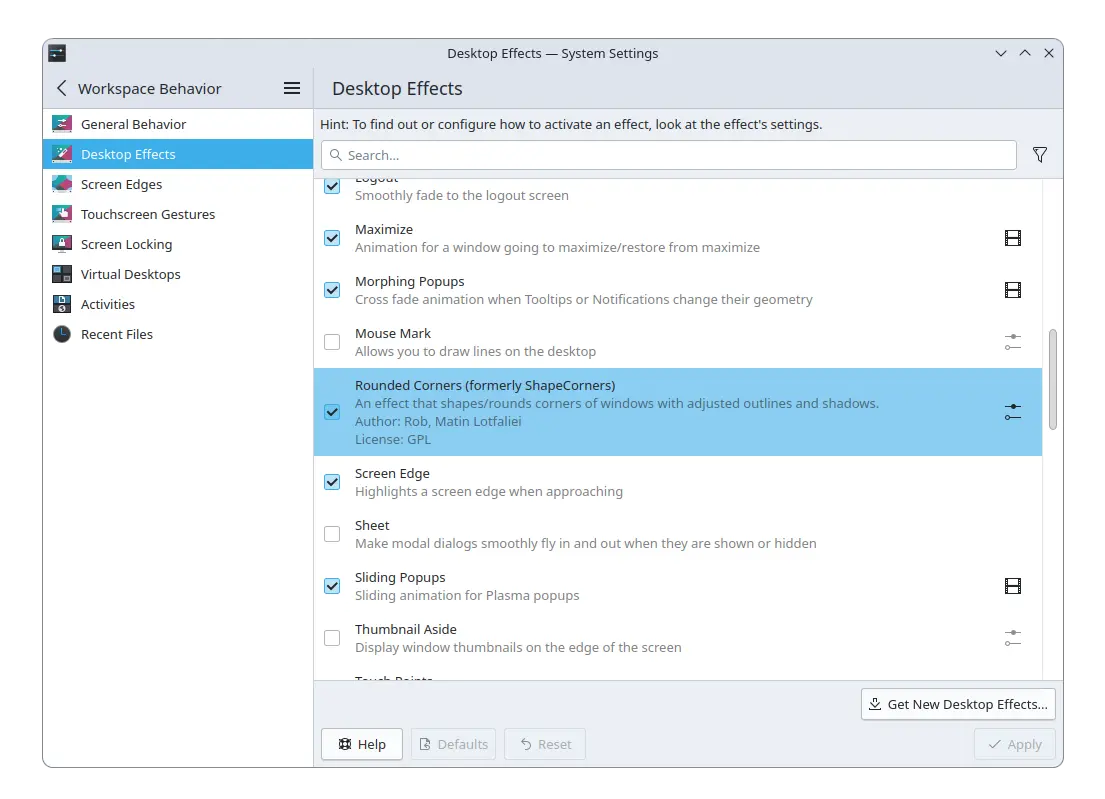1105x799 pixels.
Task: Select the Screen Edge effect title
Action: click(392, 473)
